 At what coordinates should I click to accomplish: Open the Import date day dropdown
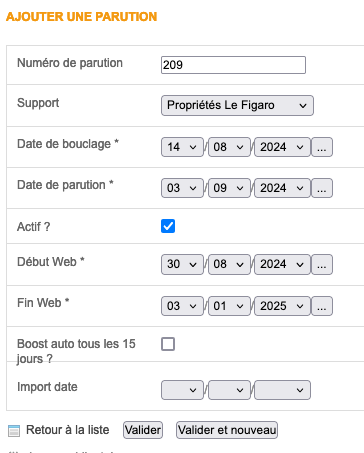coord(182,390)
